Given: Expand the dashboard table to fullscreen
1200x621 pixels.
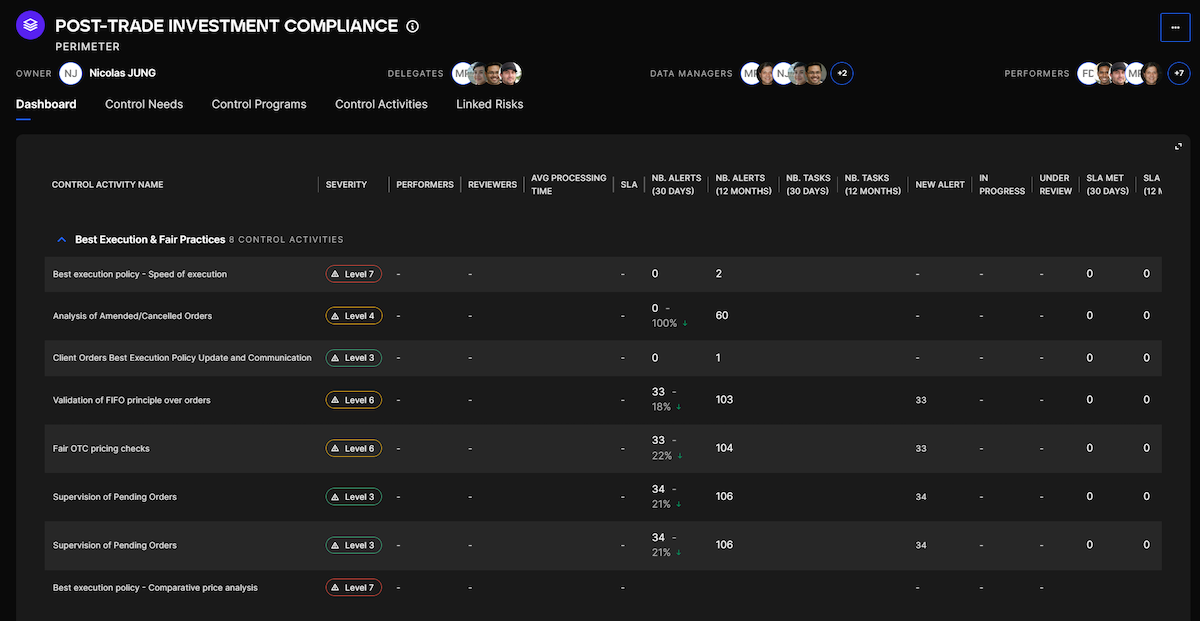Looking at the screenshot, I should (1178, 147).
